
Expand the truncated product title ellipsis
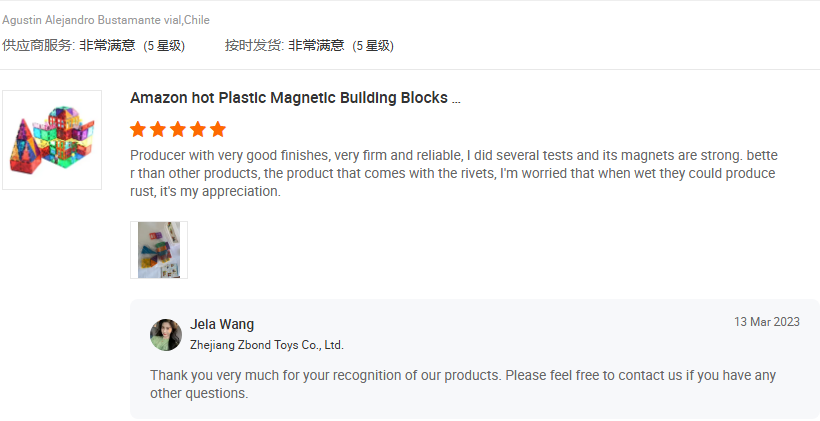coord(456,99)
